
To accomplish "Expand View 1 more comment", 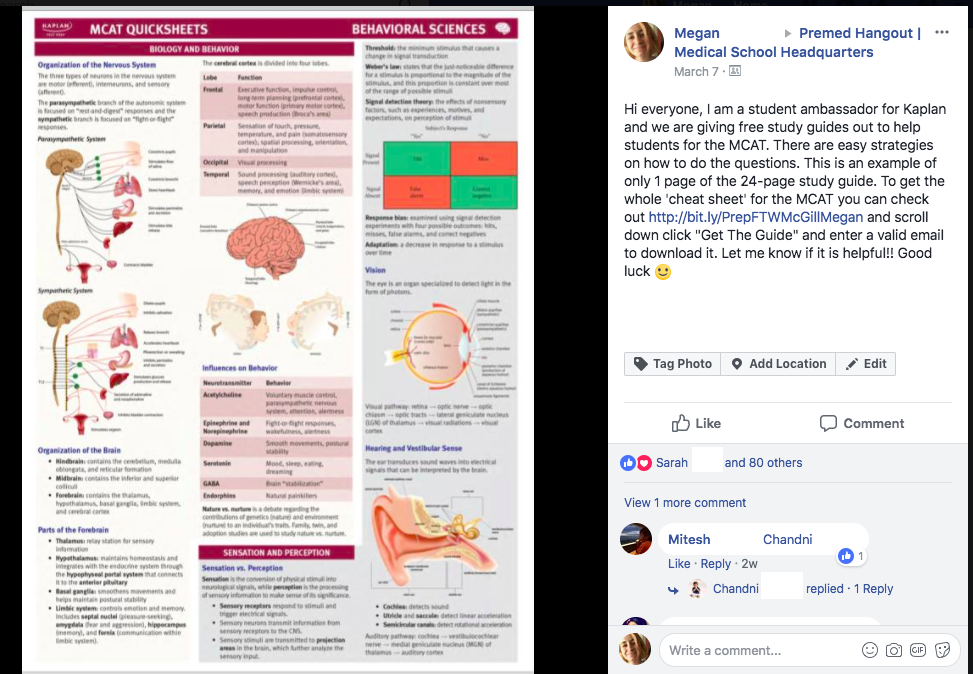I will click(x=685, y=503).
